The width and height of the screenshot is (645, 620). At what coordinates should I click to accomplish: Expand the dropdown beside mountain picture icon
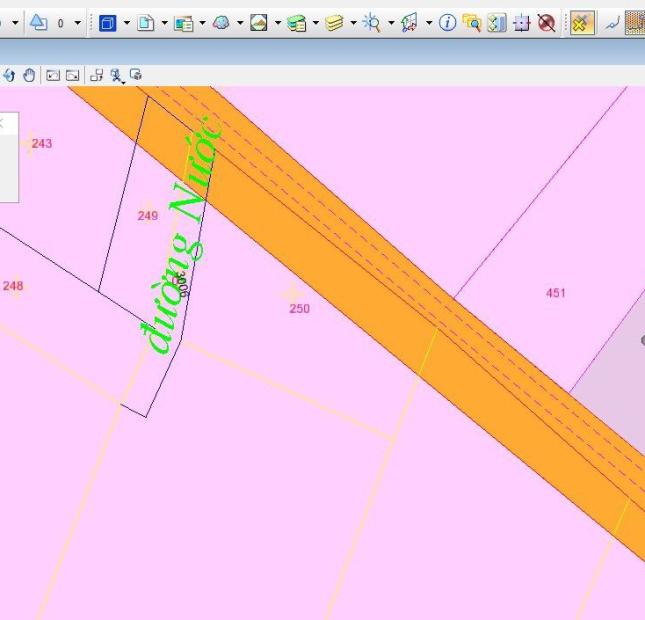coord(278,23)
